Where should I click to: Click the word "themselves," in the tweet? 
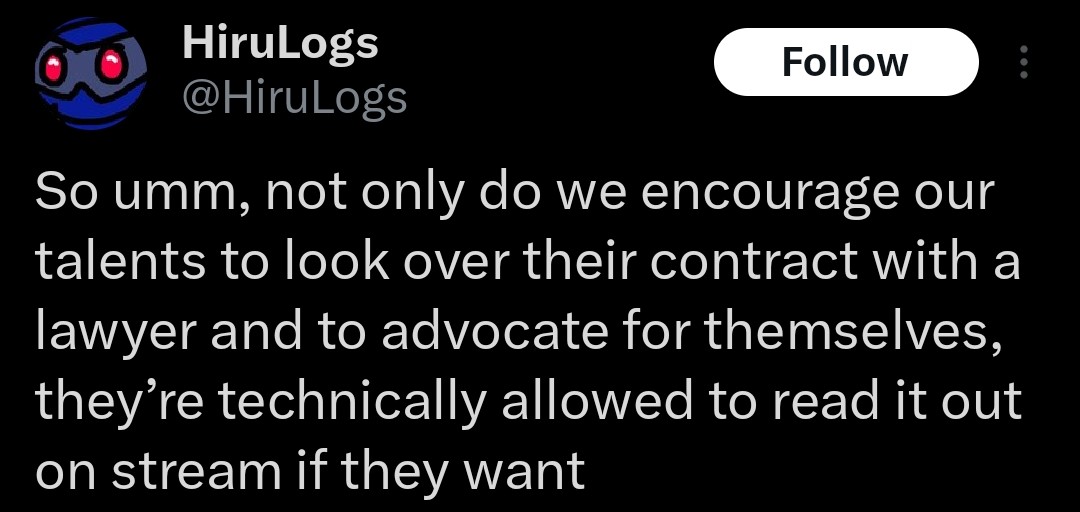coord(851,334)
